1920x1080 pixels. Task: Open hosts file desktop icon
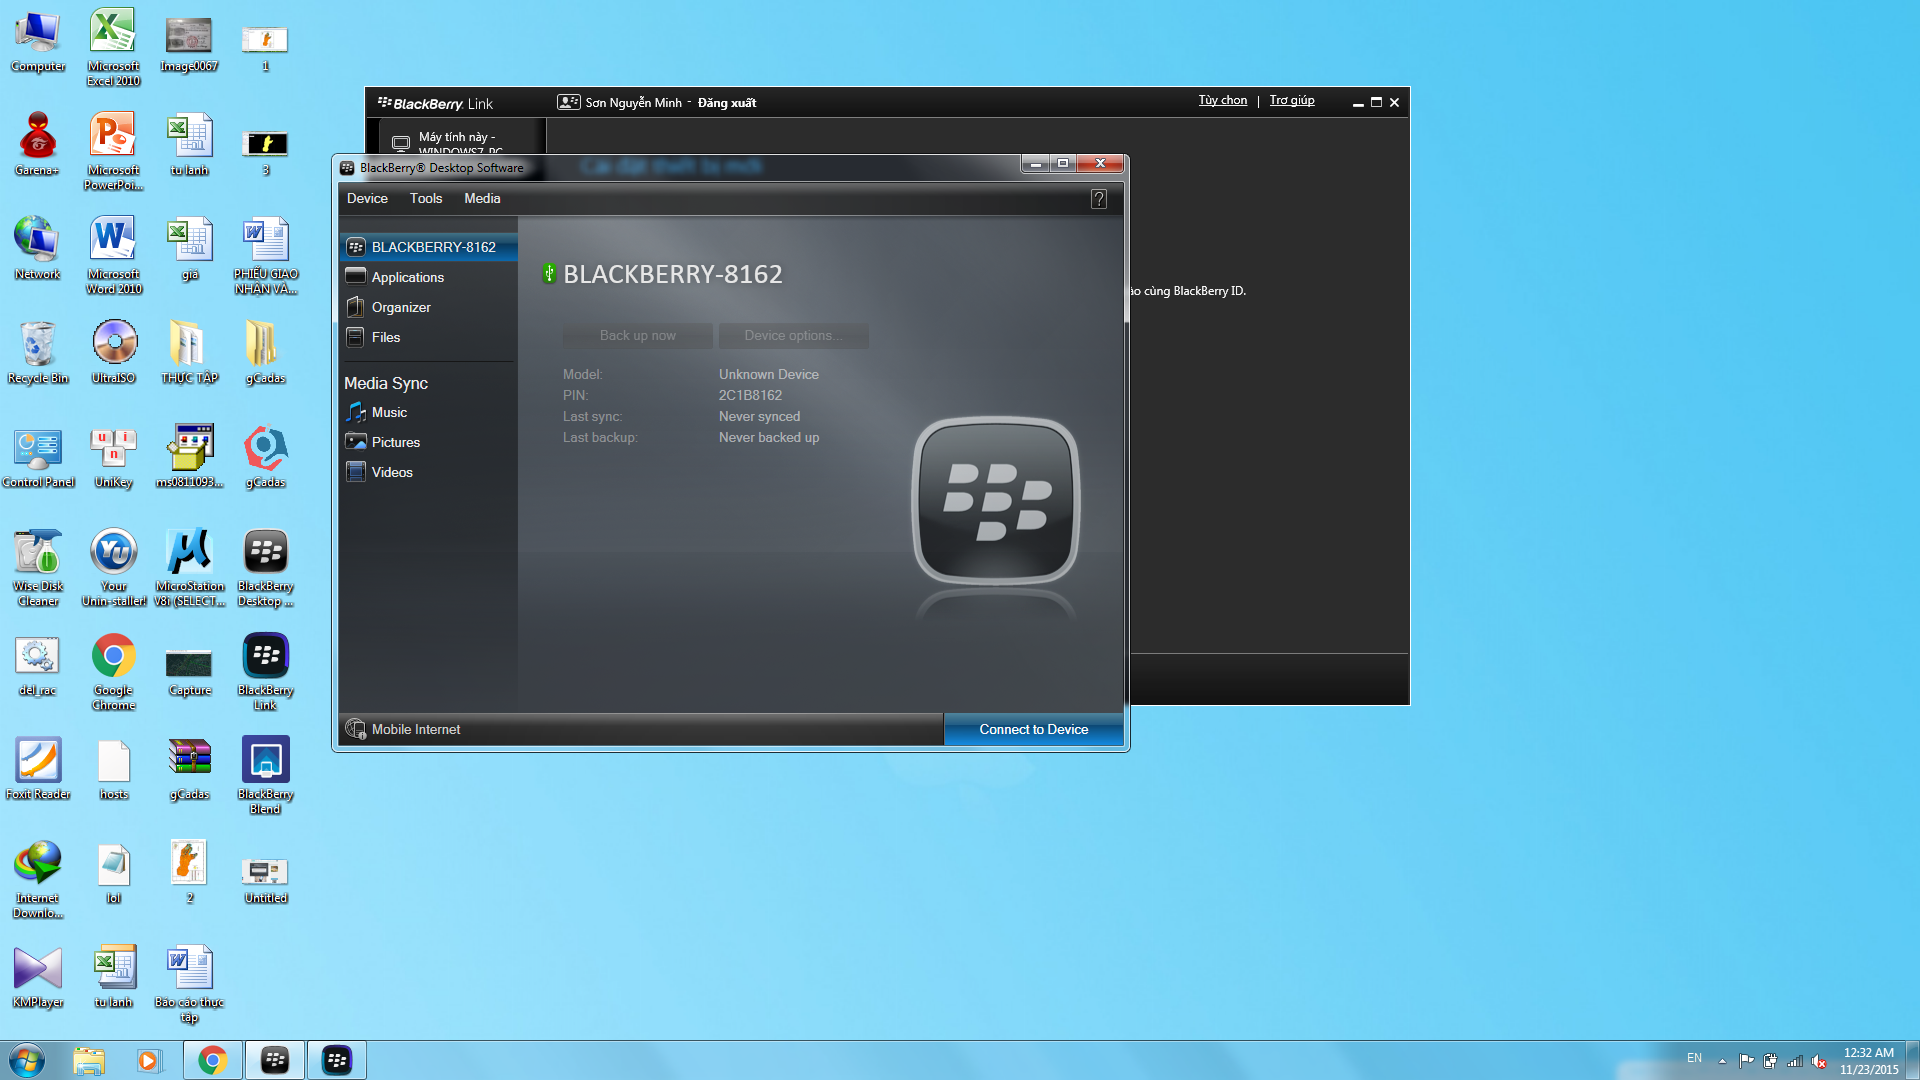pyautogui.click(x=113, y=769)
